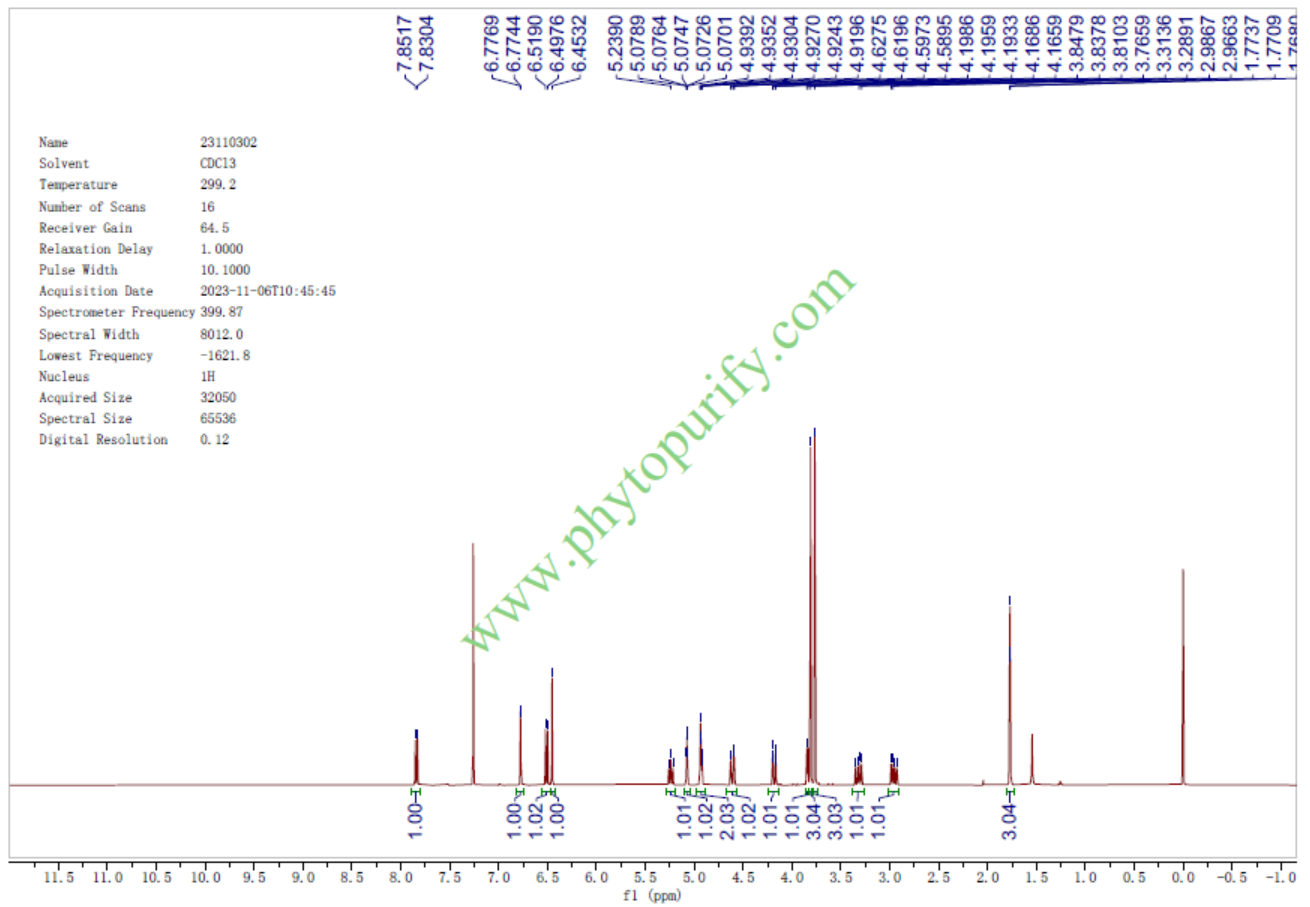1310x907 pixels.
Task: Click the 11.5 tick label on axis
Action: pyautogui.click(x=59, y=878)
